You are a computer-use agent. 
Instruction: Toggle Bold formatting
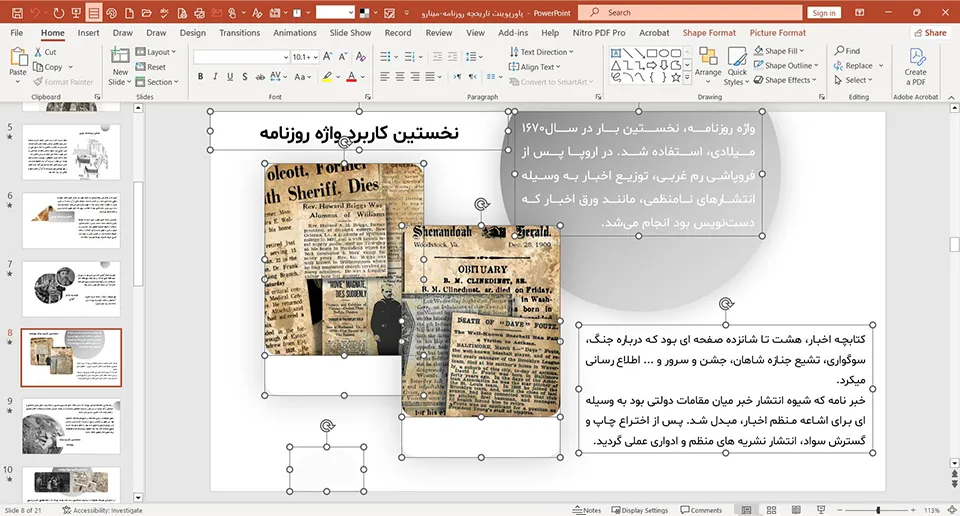pyautogui.click(x=200, y=77)
